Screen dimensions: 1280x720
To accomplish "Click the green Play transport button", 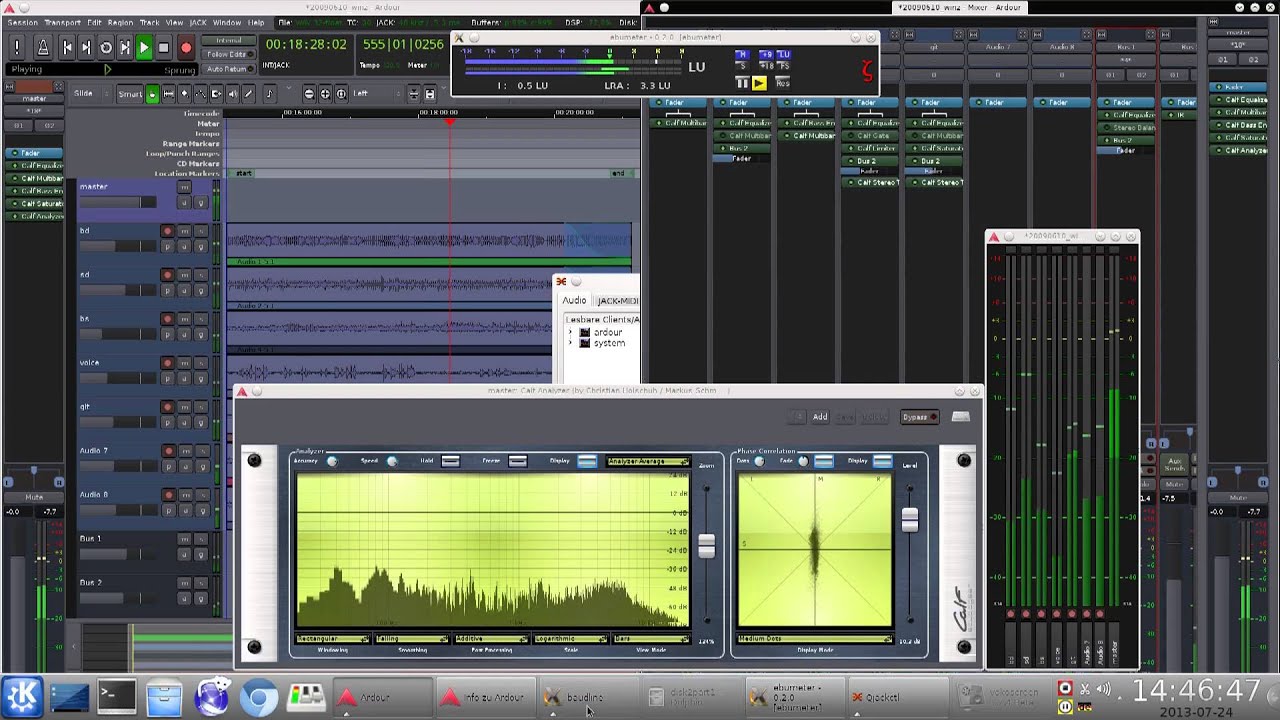I will 144,47.
